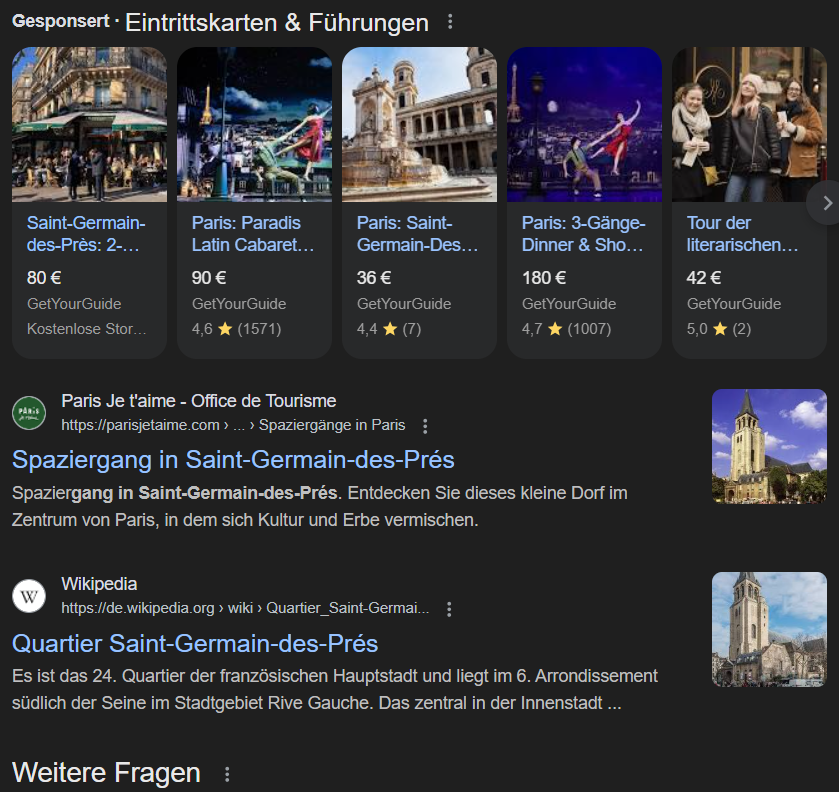Click the dinner show dancers purple thumbnail
This screenshot has height=792, width=839.
tap(584, 124)
